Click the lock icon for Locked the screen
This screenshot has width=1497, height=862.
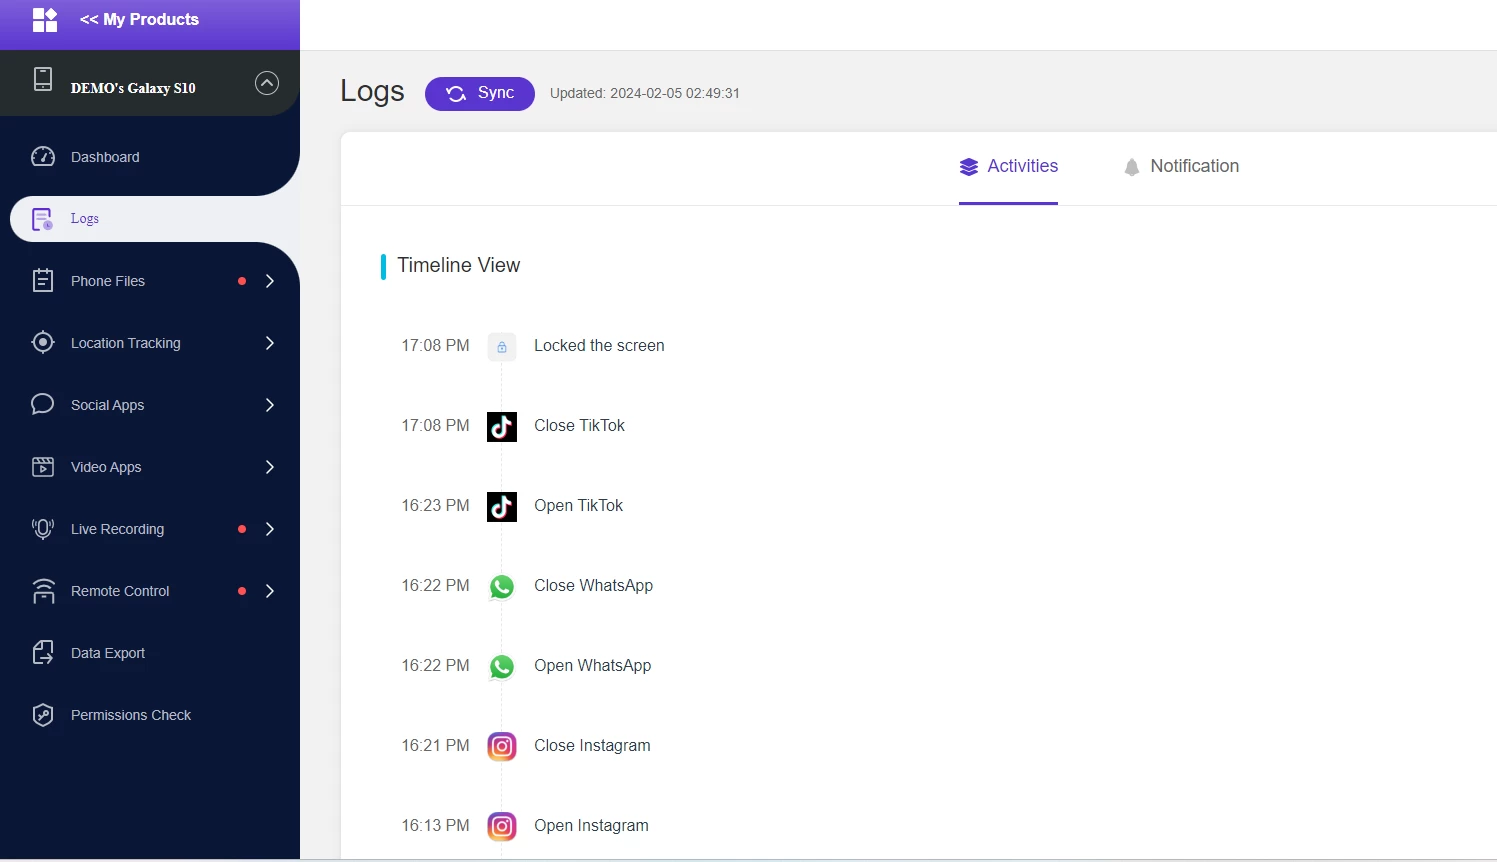[x=502, y=347]
